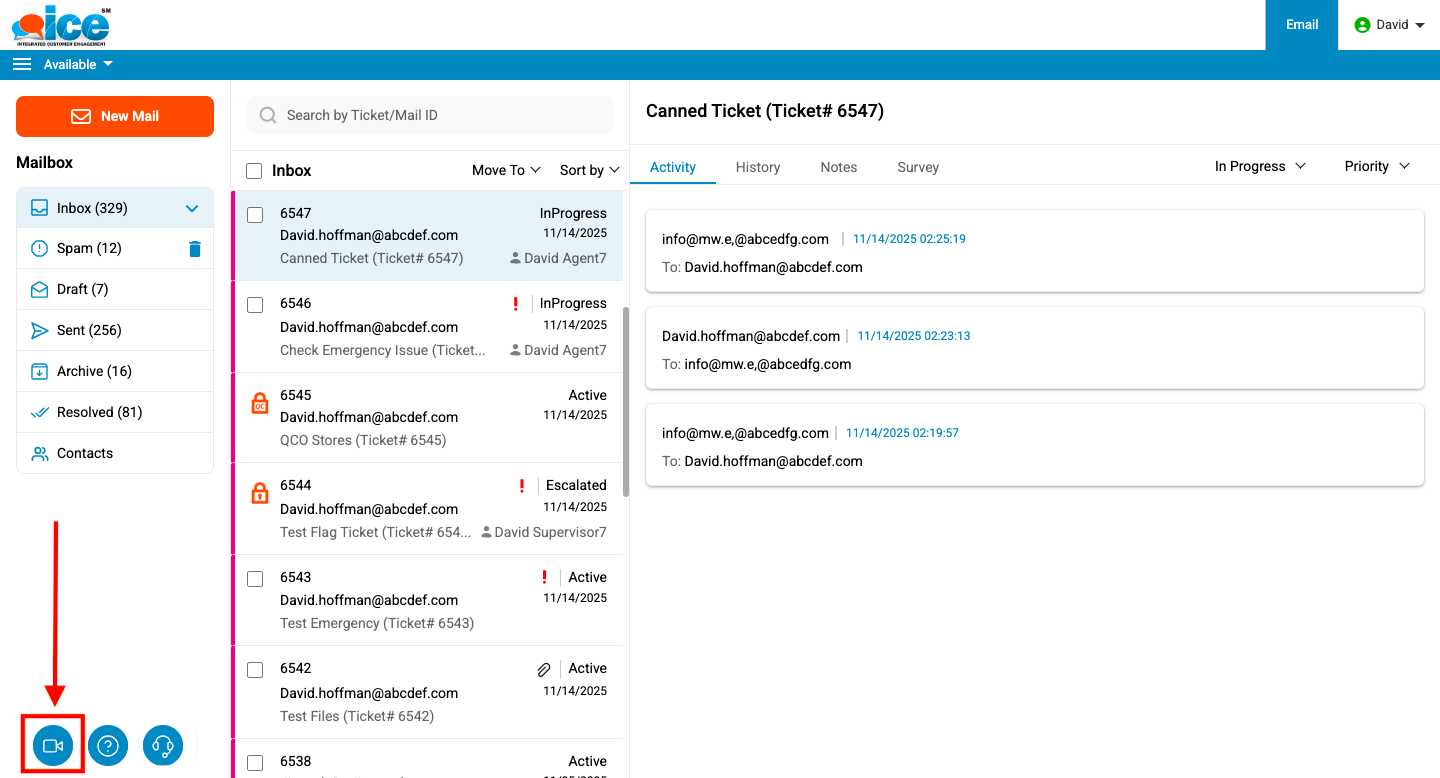
Task: Click the New Mail button
Action: pyautogui.click(x=115, y=116)
